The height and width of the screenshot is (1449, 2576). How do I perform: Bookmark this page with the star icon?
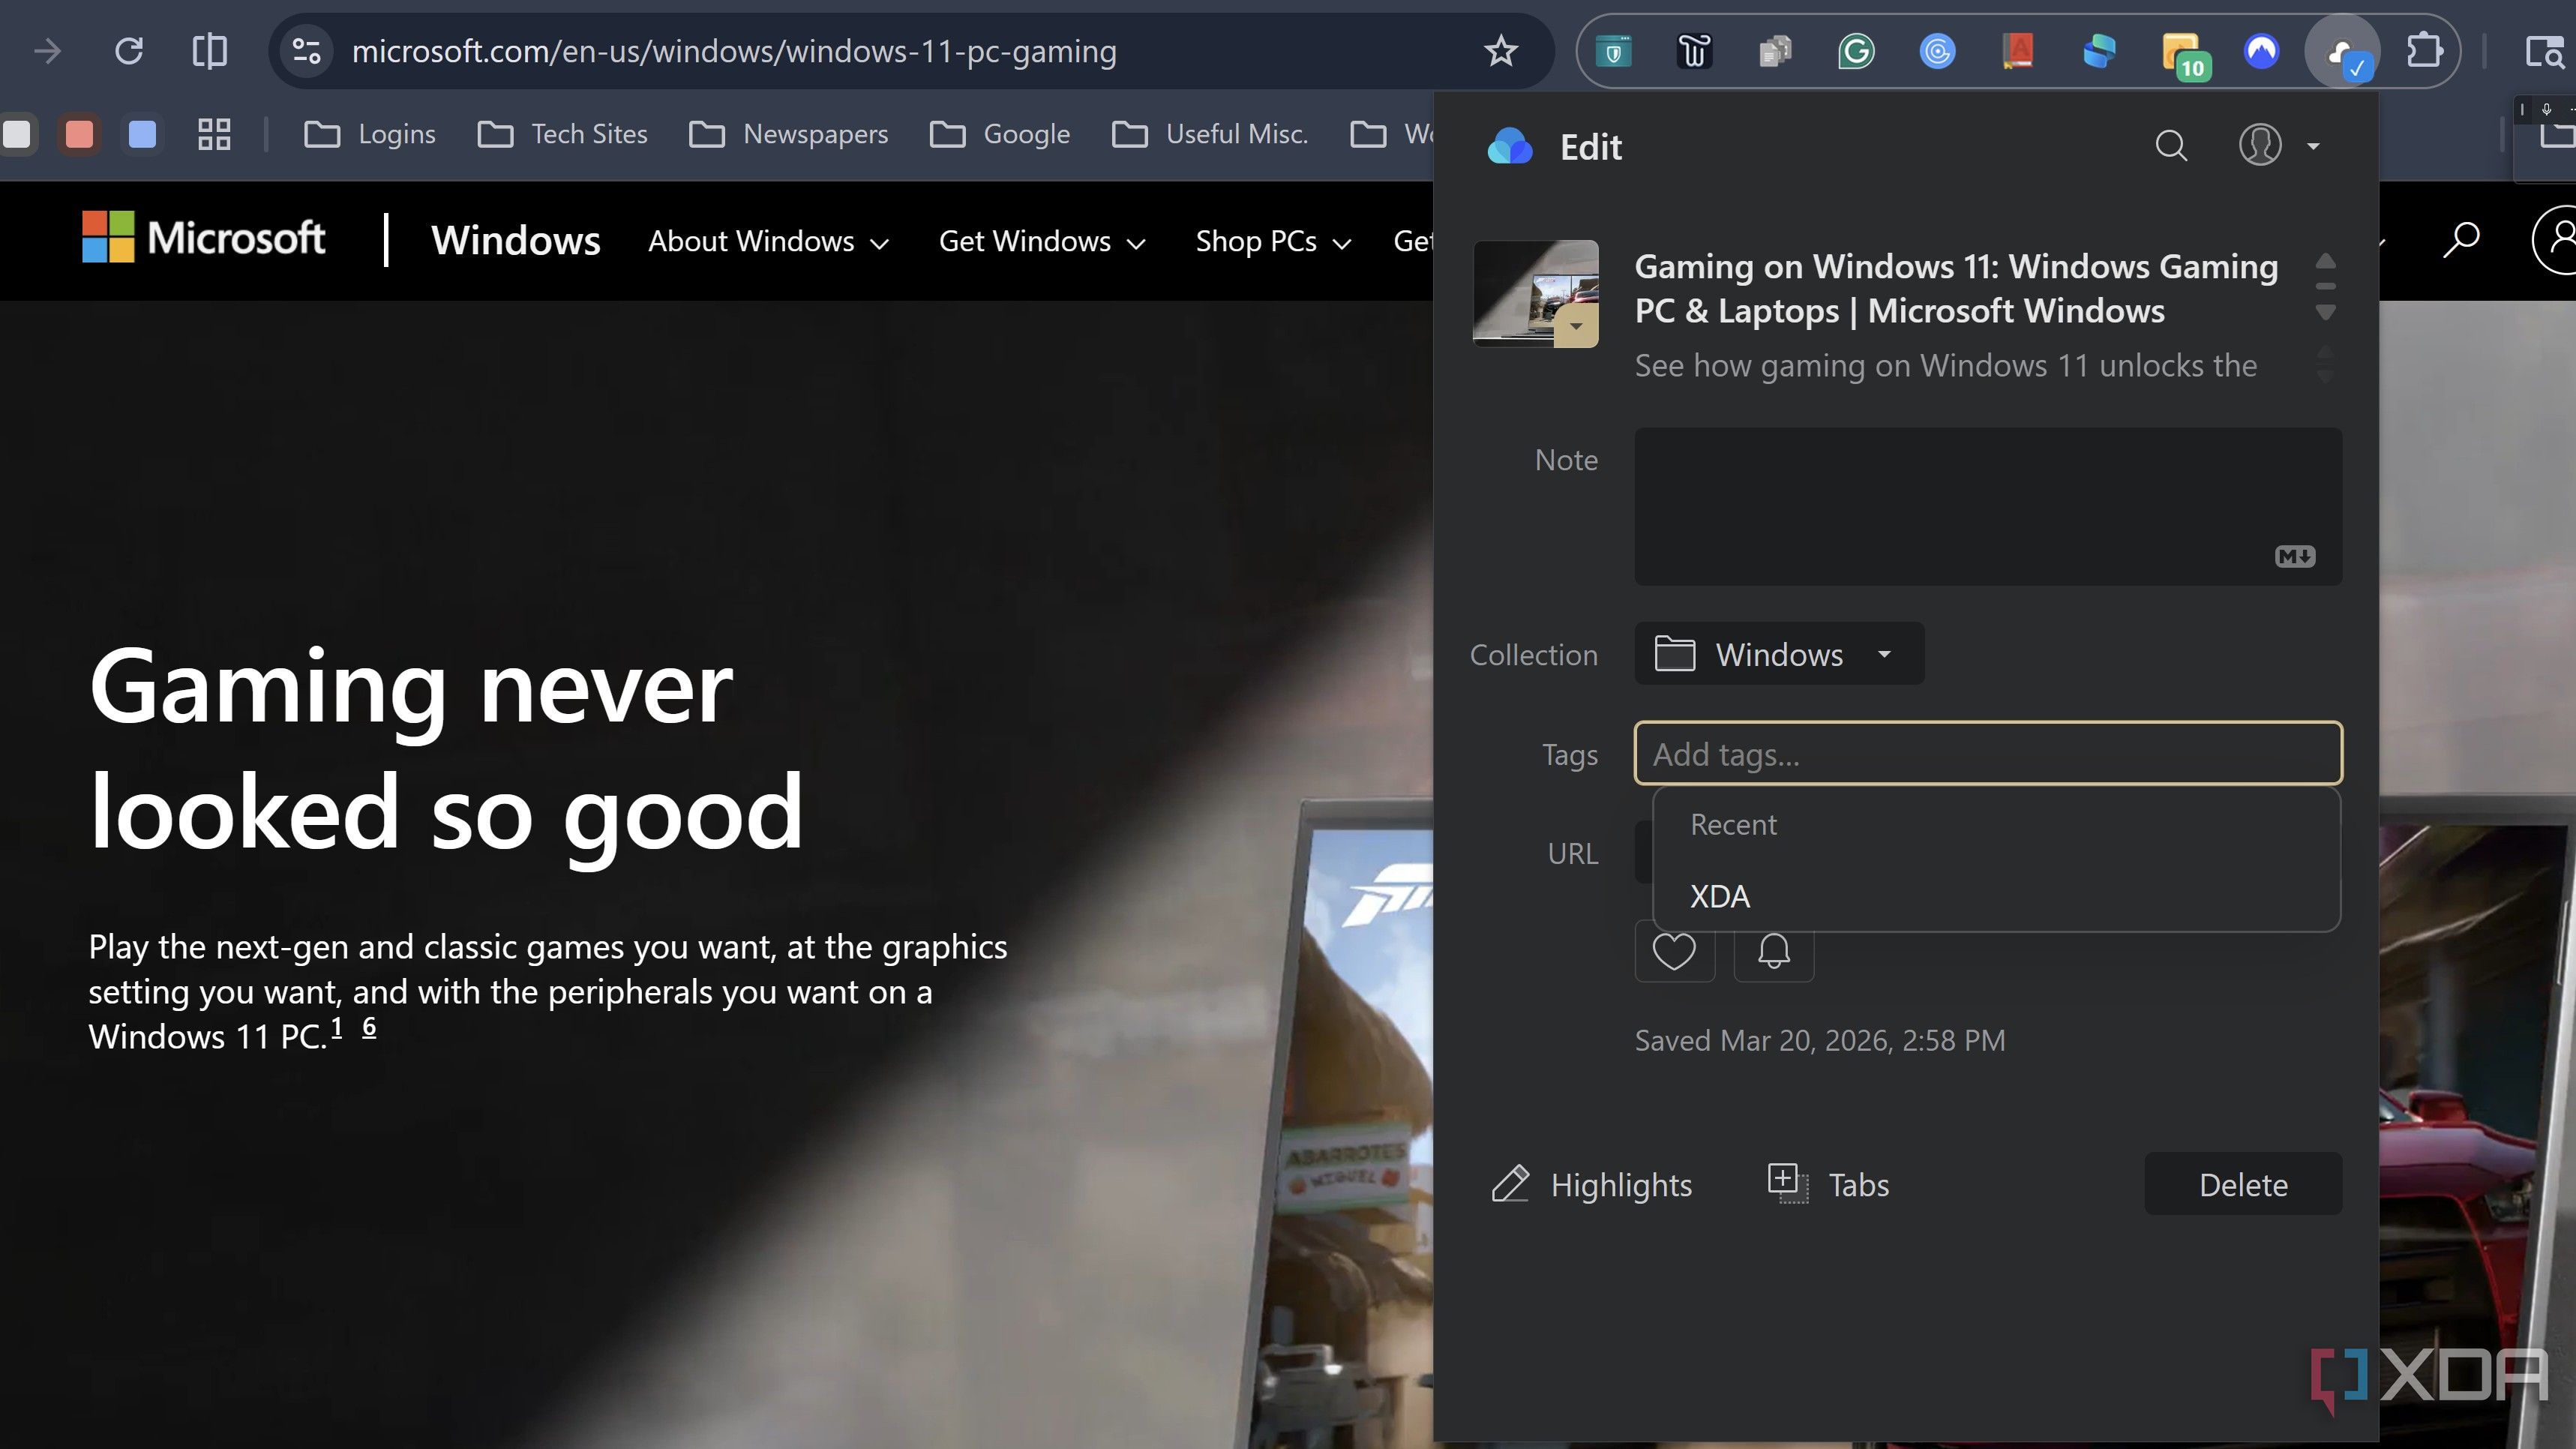click(1500, 51)
